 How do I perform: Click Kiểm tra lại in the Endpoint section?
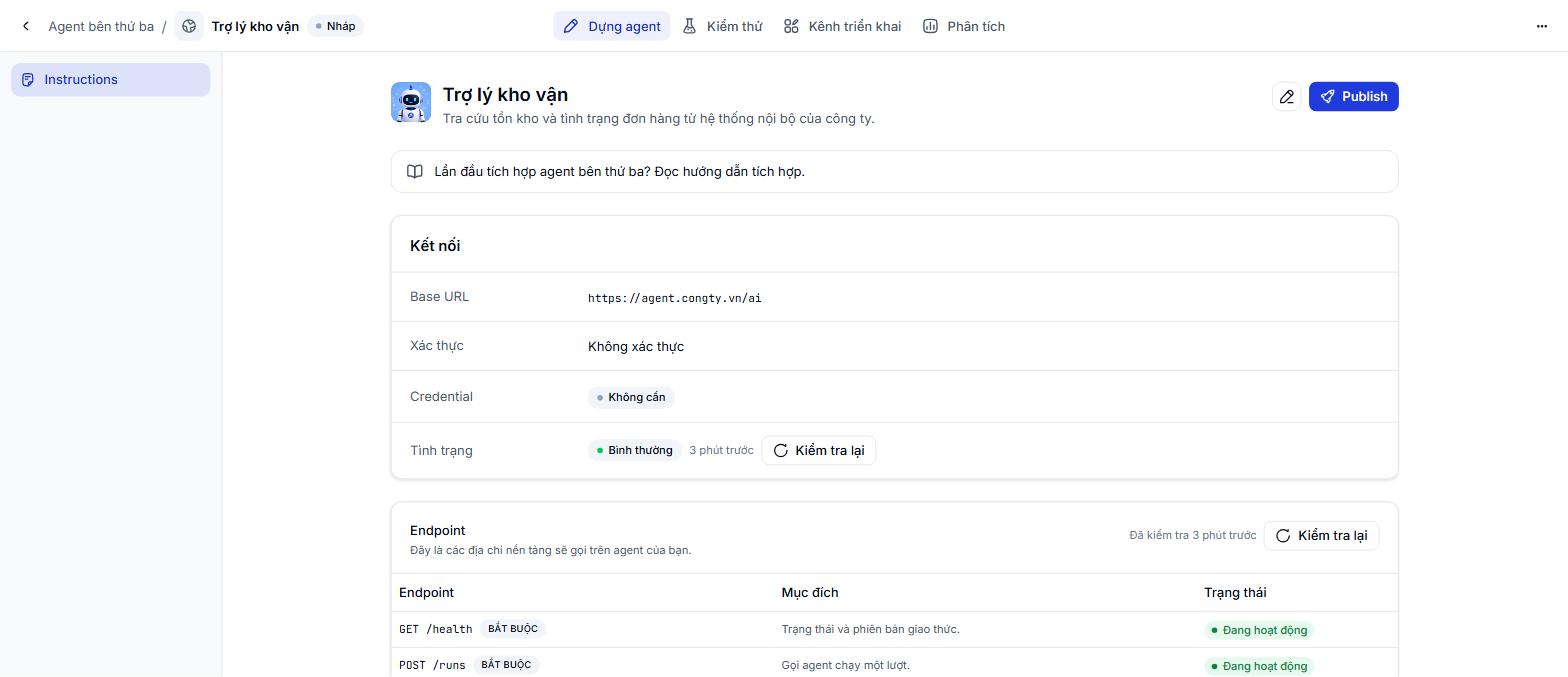(x=1322, y=535)
